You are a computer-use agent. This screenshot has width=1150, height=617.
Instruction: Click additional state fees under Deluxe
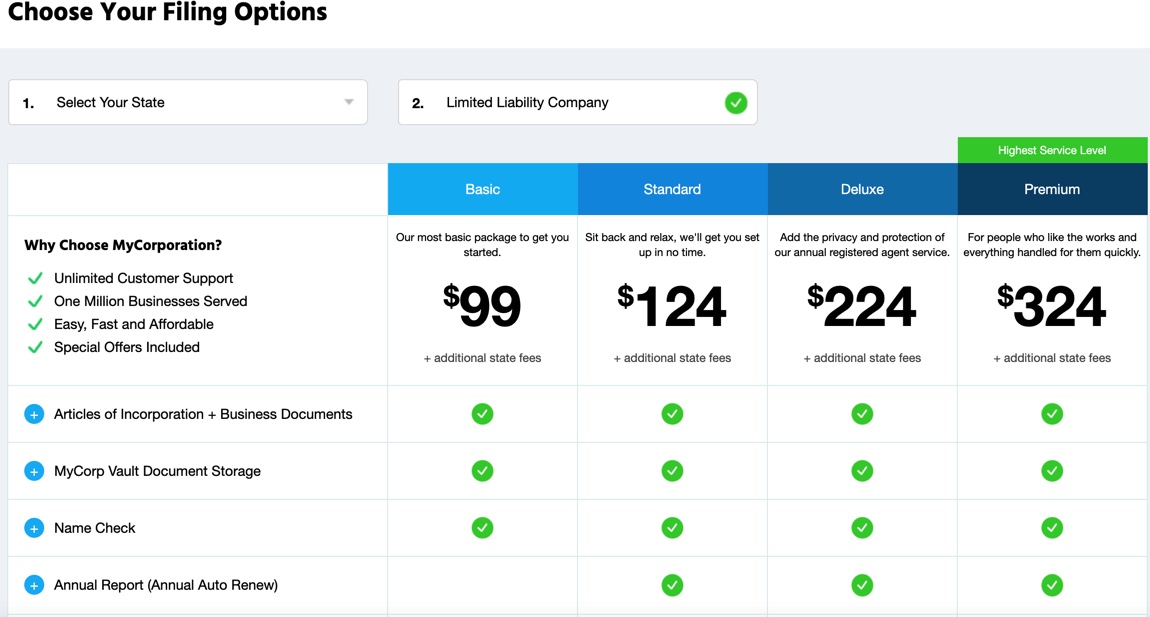pyautogui.click(x=862, y=358)
